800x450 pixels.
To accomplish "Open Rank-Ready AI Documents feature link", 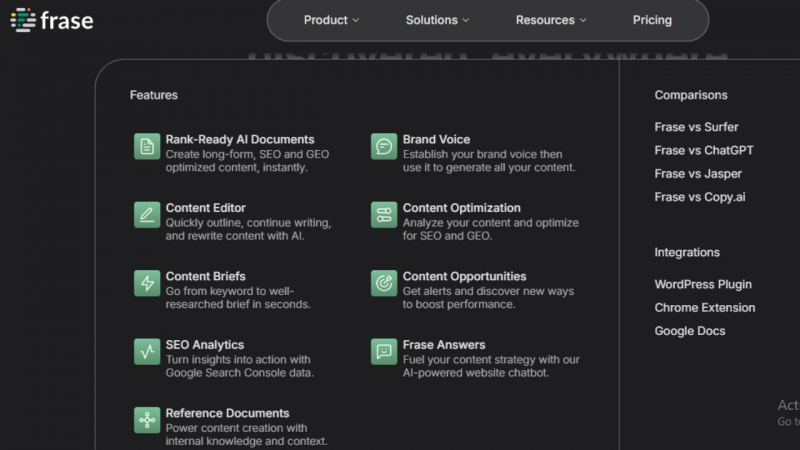I will click(240, 139).
